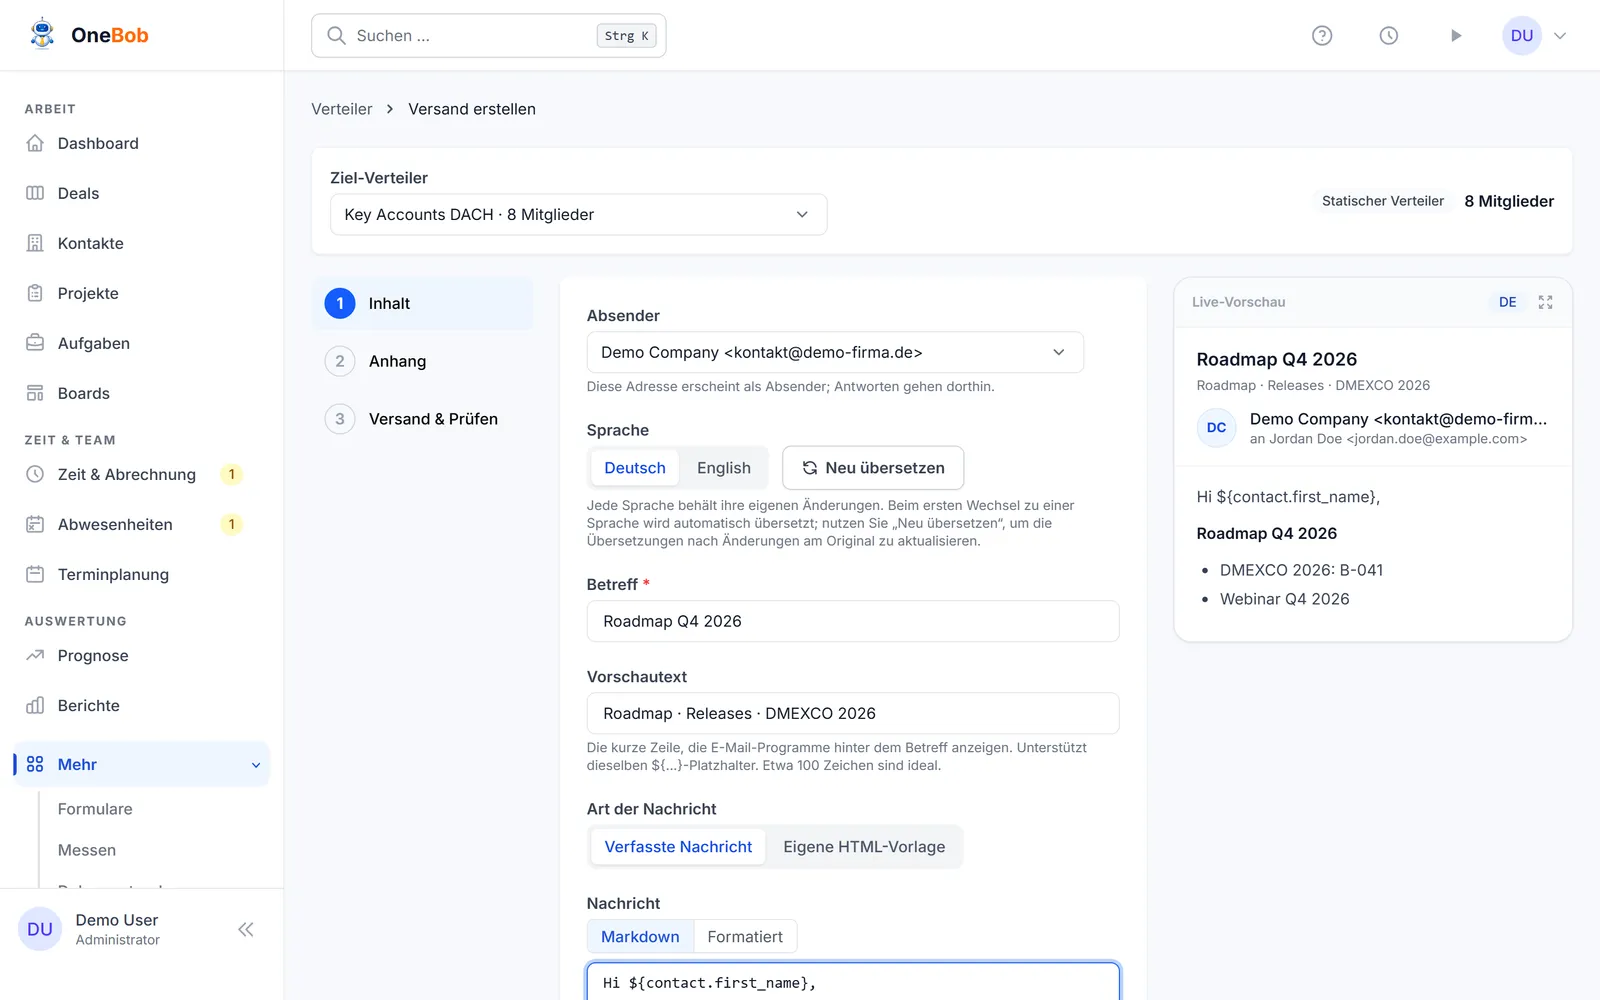
Task: Switch to the Formatiert editor tab
Action: pos(745,937)
